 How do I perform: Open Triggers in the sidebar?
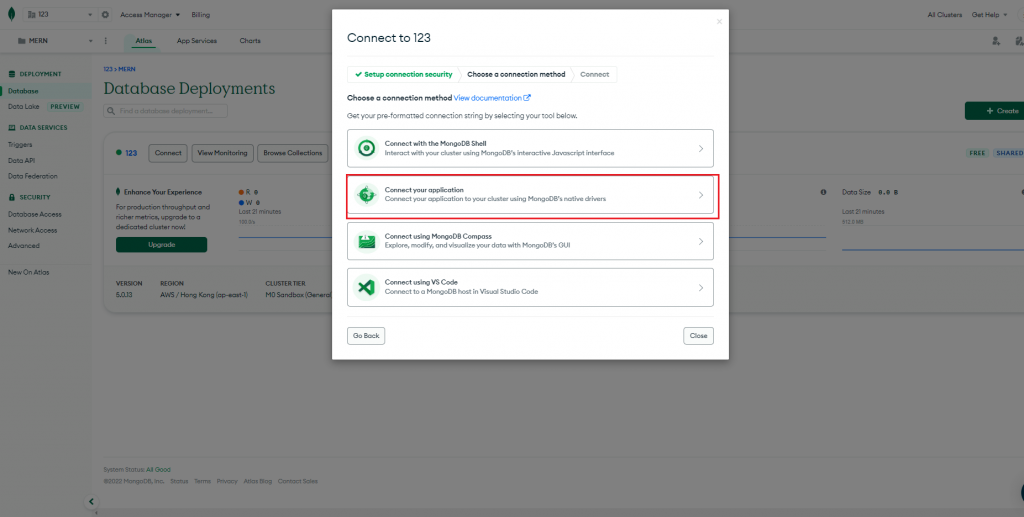(20, 144)
